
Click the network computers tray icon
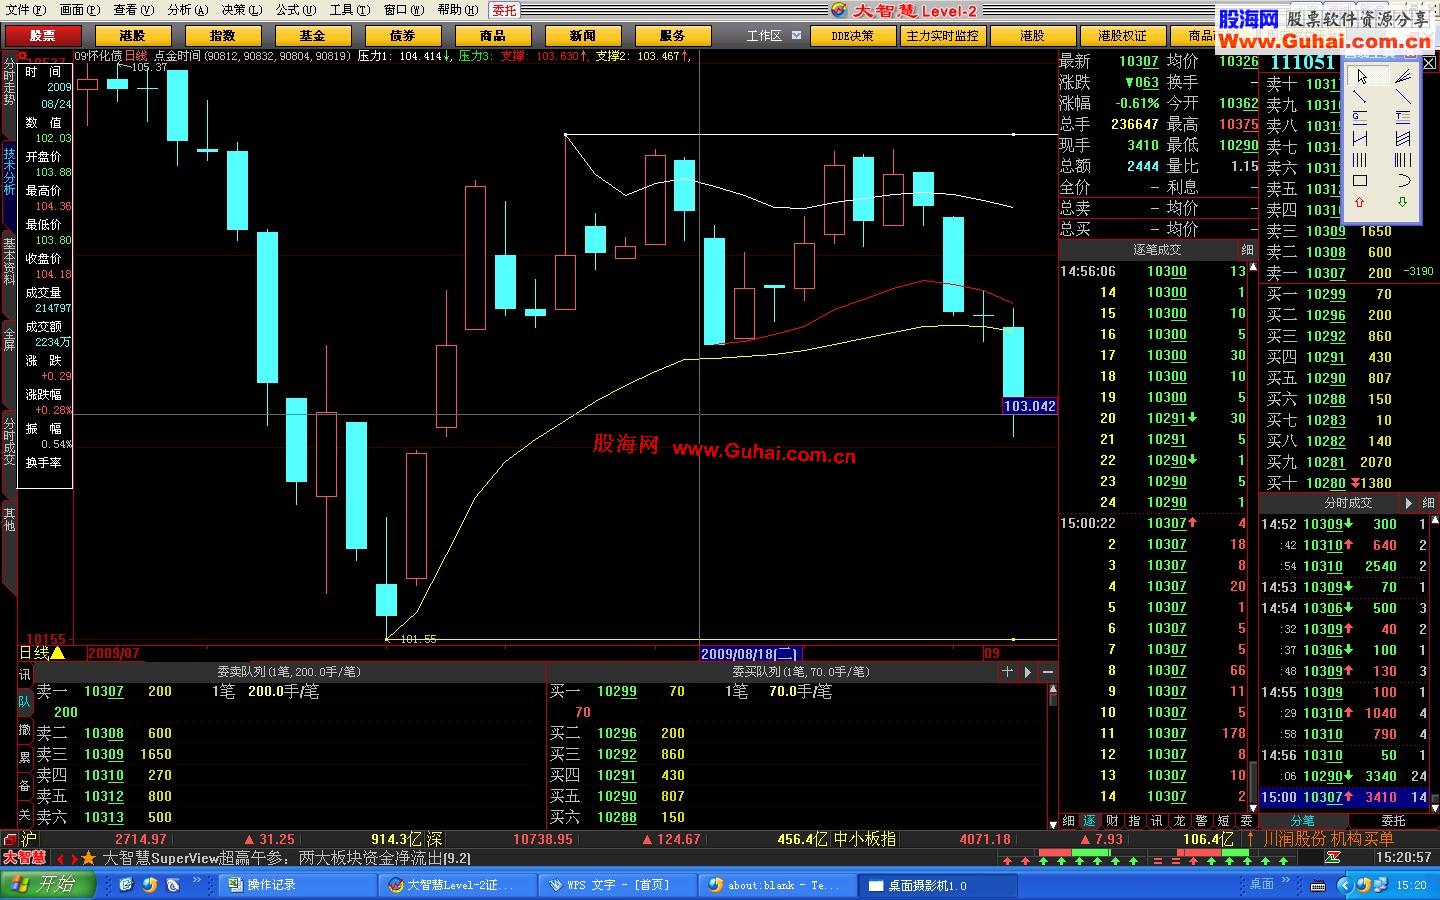[1381, 885]
